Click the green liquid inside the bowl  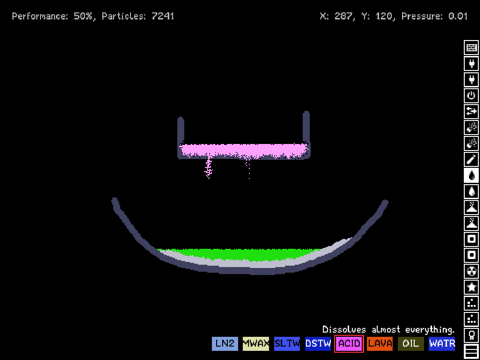pos(238,254)
